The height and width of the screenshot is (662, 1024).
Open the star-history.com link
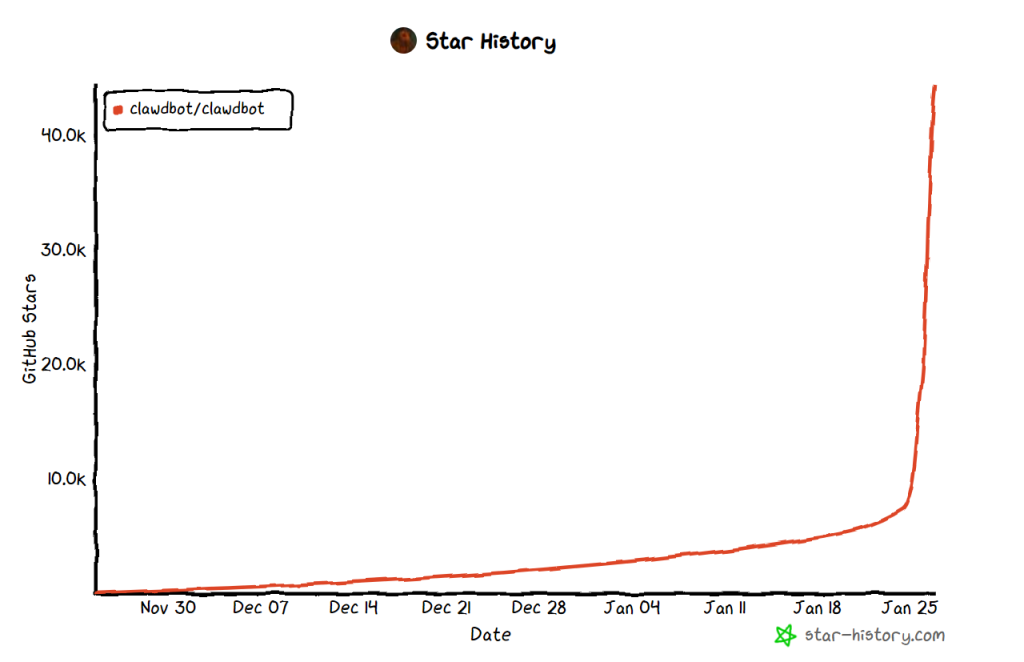click(874, 635)
